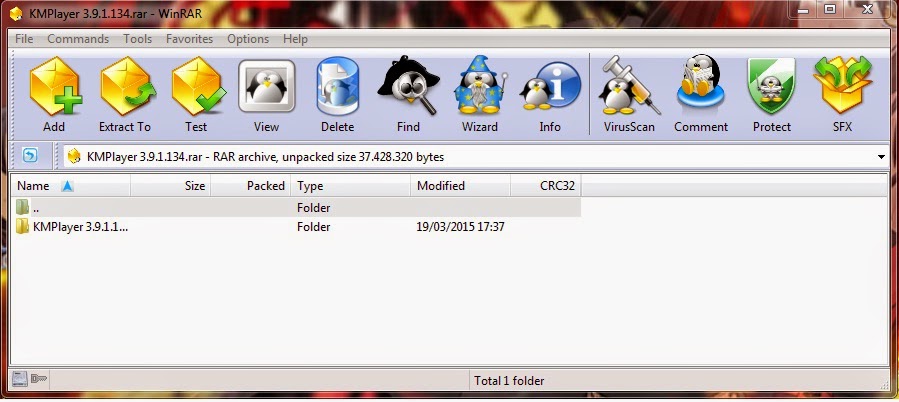
Task: Click the key icon in status bar
Action: [39, 378]
